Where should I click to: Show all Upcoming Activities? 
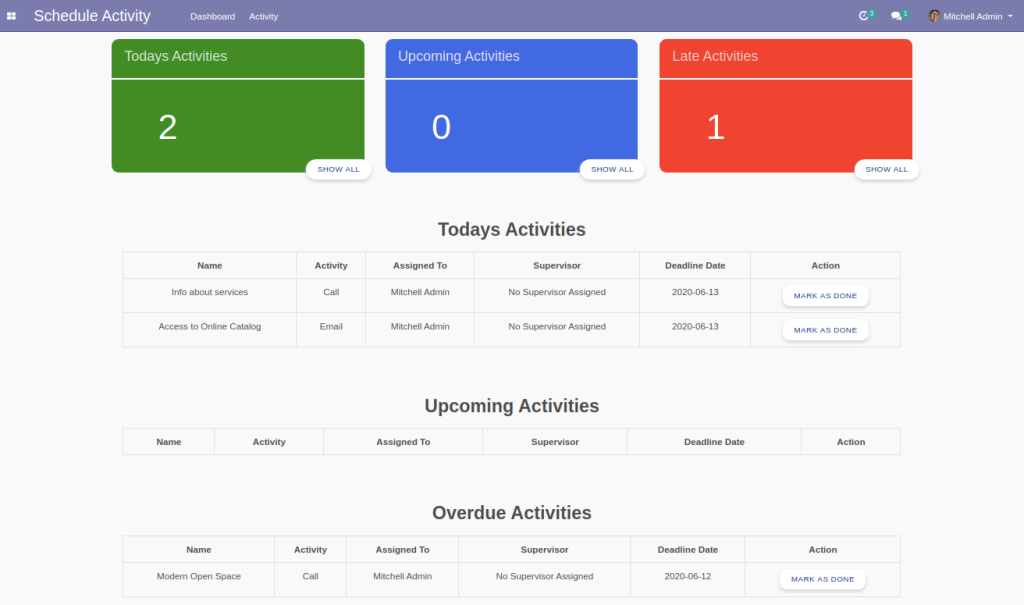point(612,169)
